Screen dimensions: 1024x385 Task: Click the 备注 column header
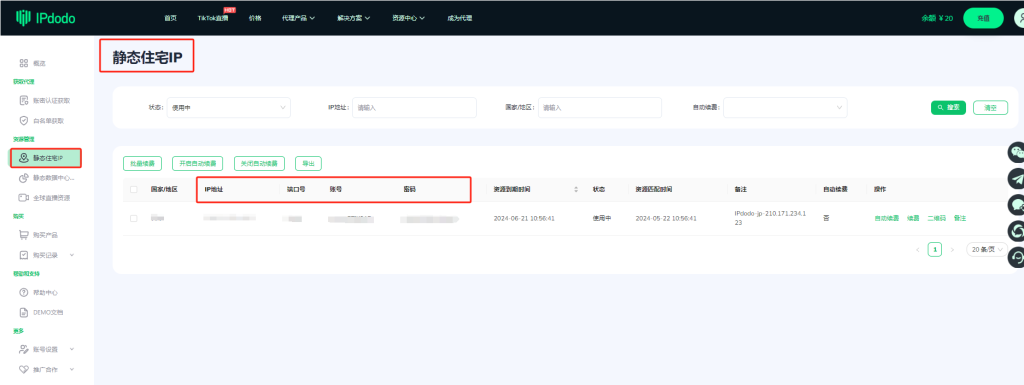740,189
